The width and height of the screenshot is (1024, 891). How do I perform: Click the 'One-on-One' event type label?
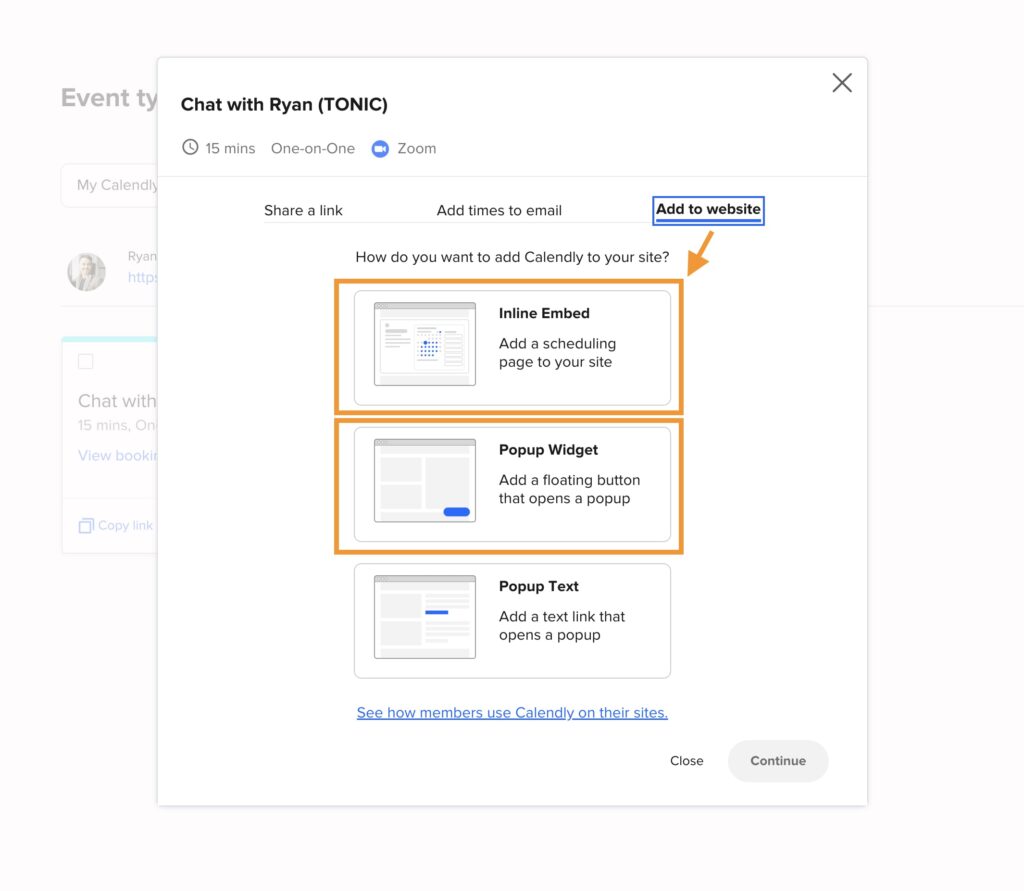pos(313,149)
